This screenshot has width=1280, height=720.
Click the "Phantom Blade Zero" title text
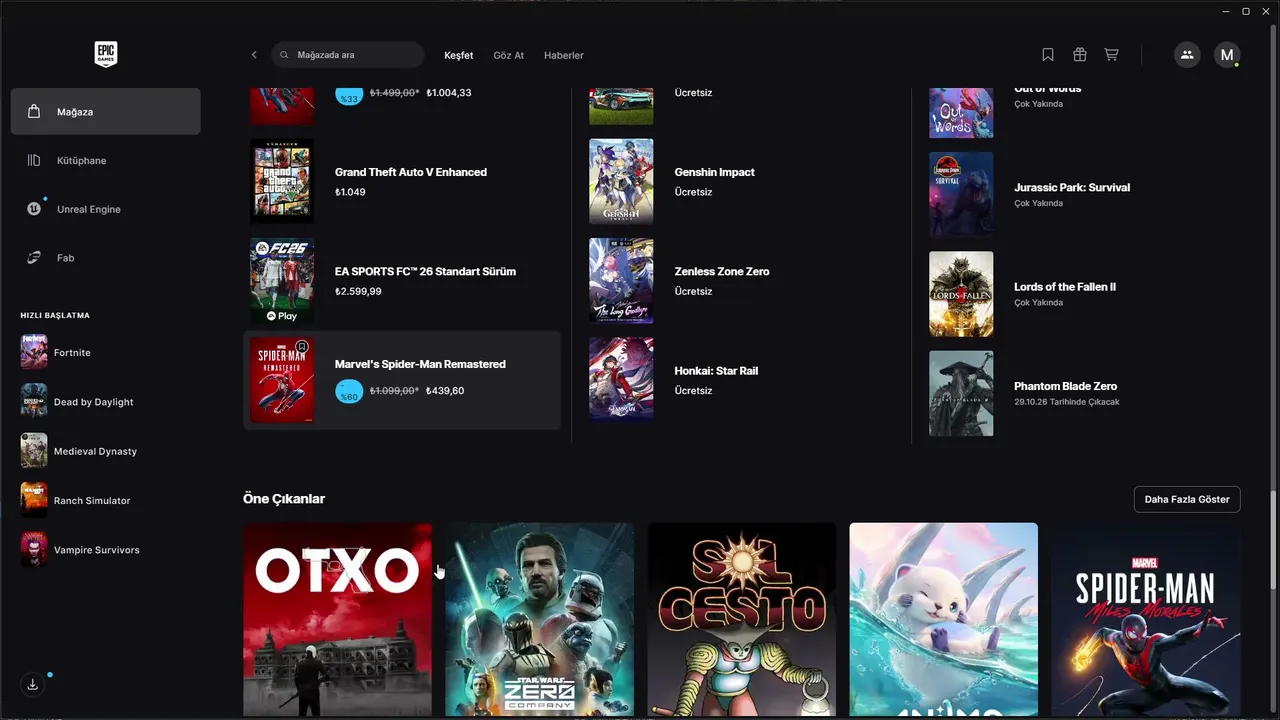pyautogui.click(x=1066, y=386)
